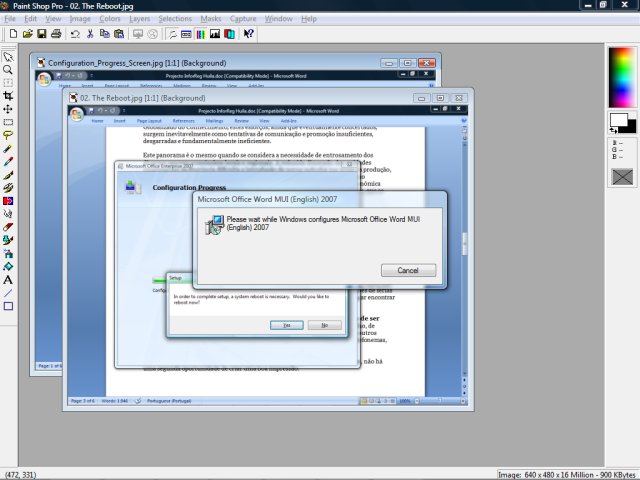Select the Magic Wand tool
The width and height of the screenshot is (640, 480).
click(8, 149)
